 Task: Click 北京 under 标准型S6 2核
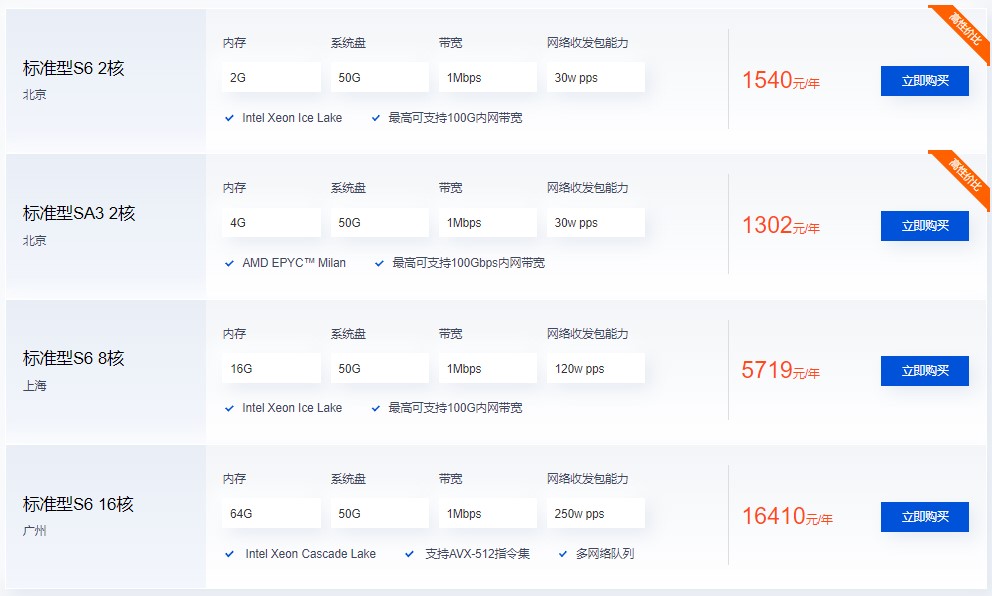[35, 95]
